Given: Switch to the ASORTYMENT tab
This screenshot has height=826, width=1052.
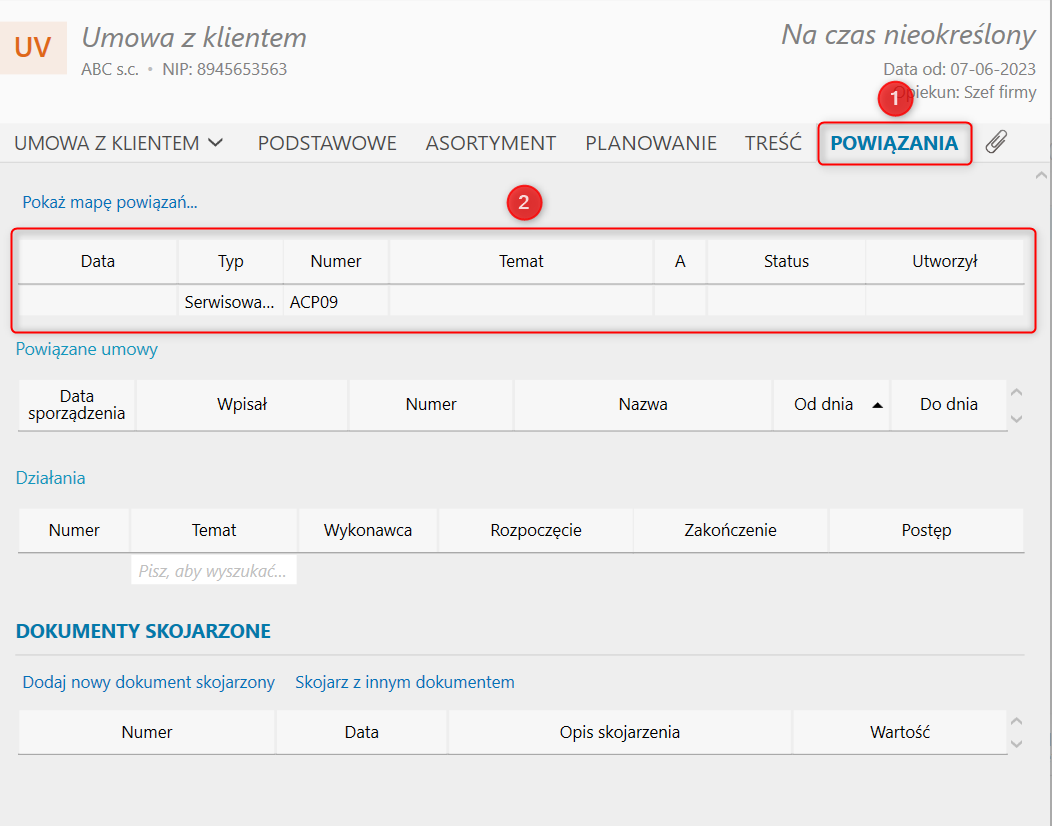Looking at the screenshot, I should pos(490,143).
